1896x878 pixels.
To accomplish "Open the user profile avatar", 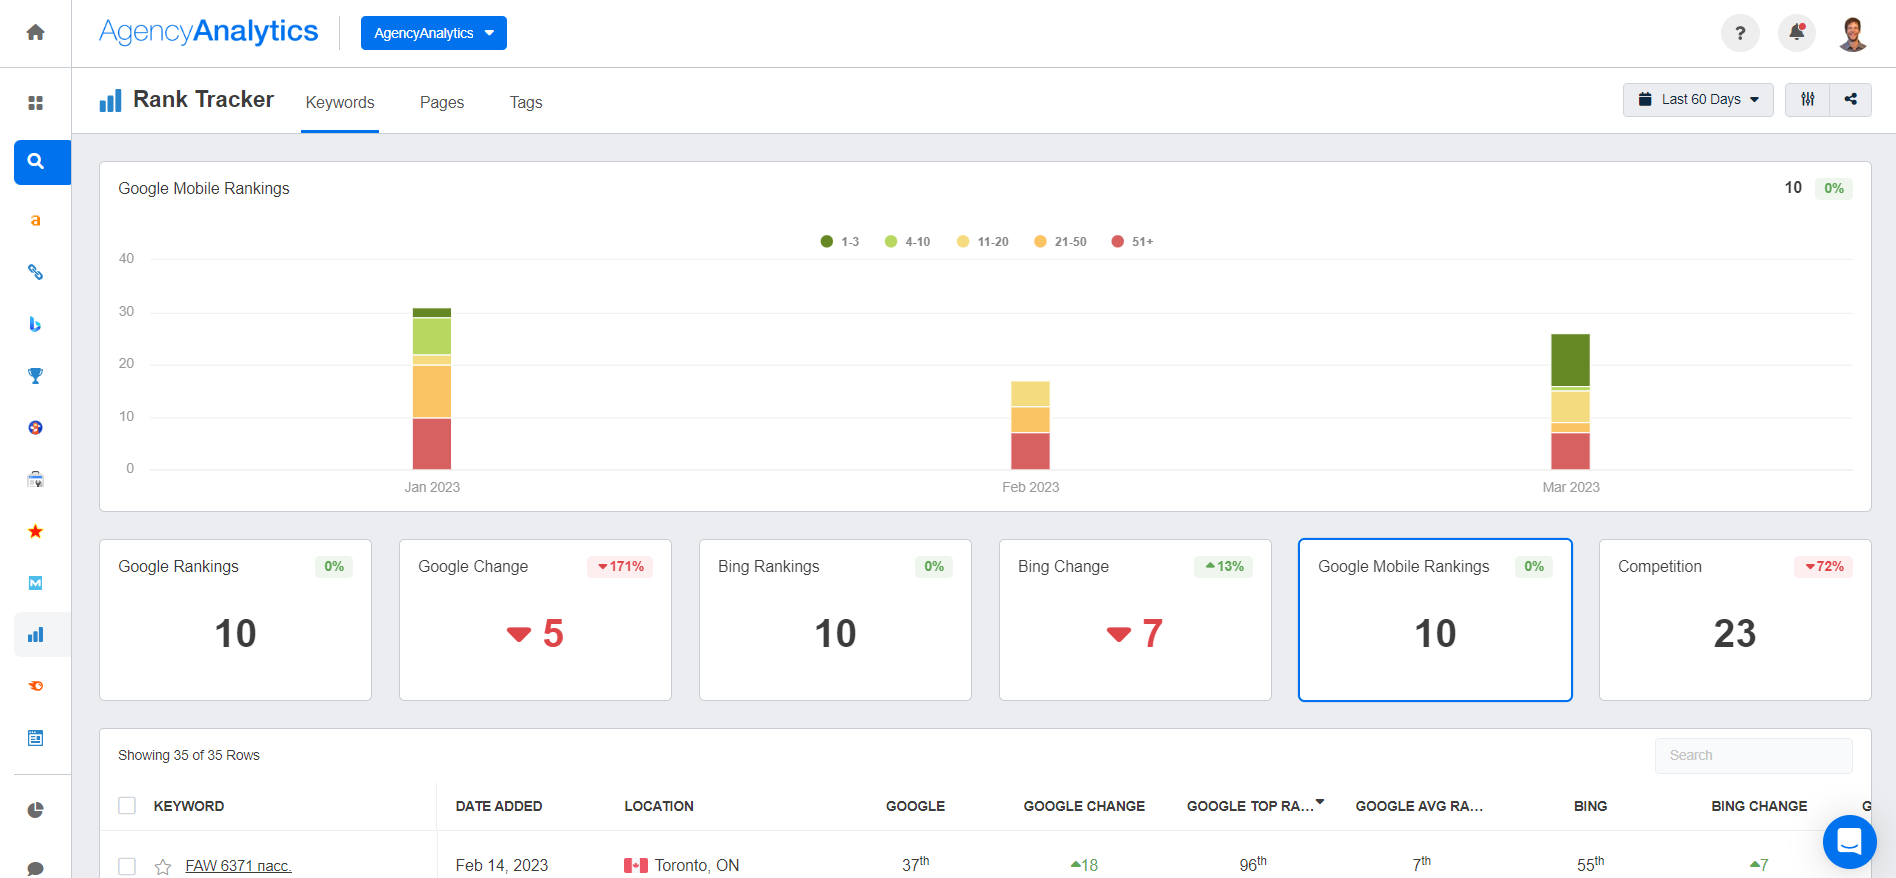I will 1853,33.
